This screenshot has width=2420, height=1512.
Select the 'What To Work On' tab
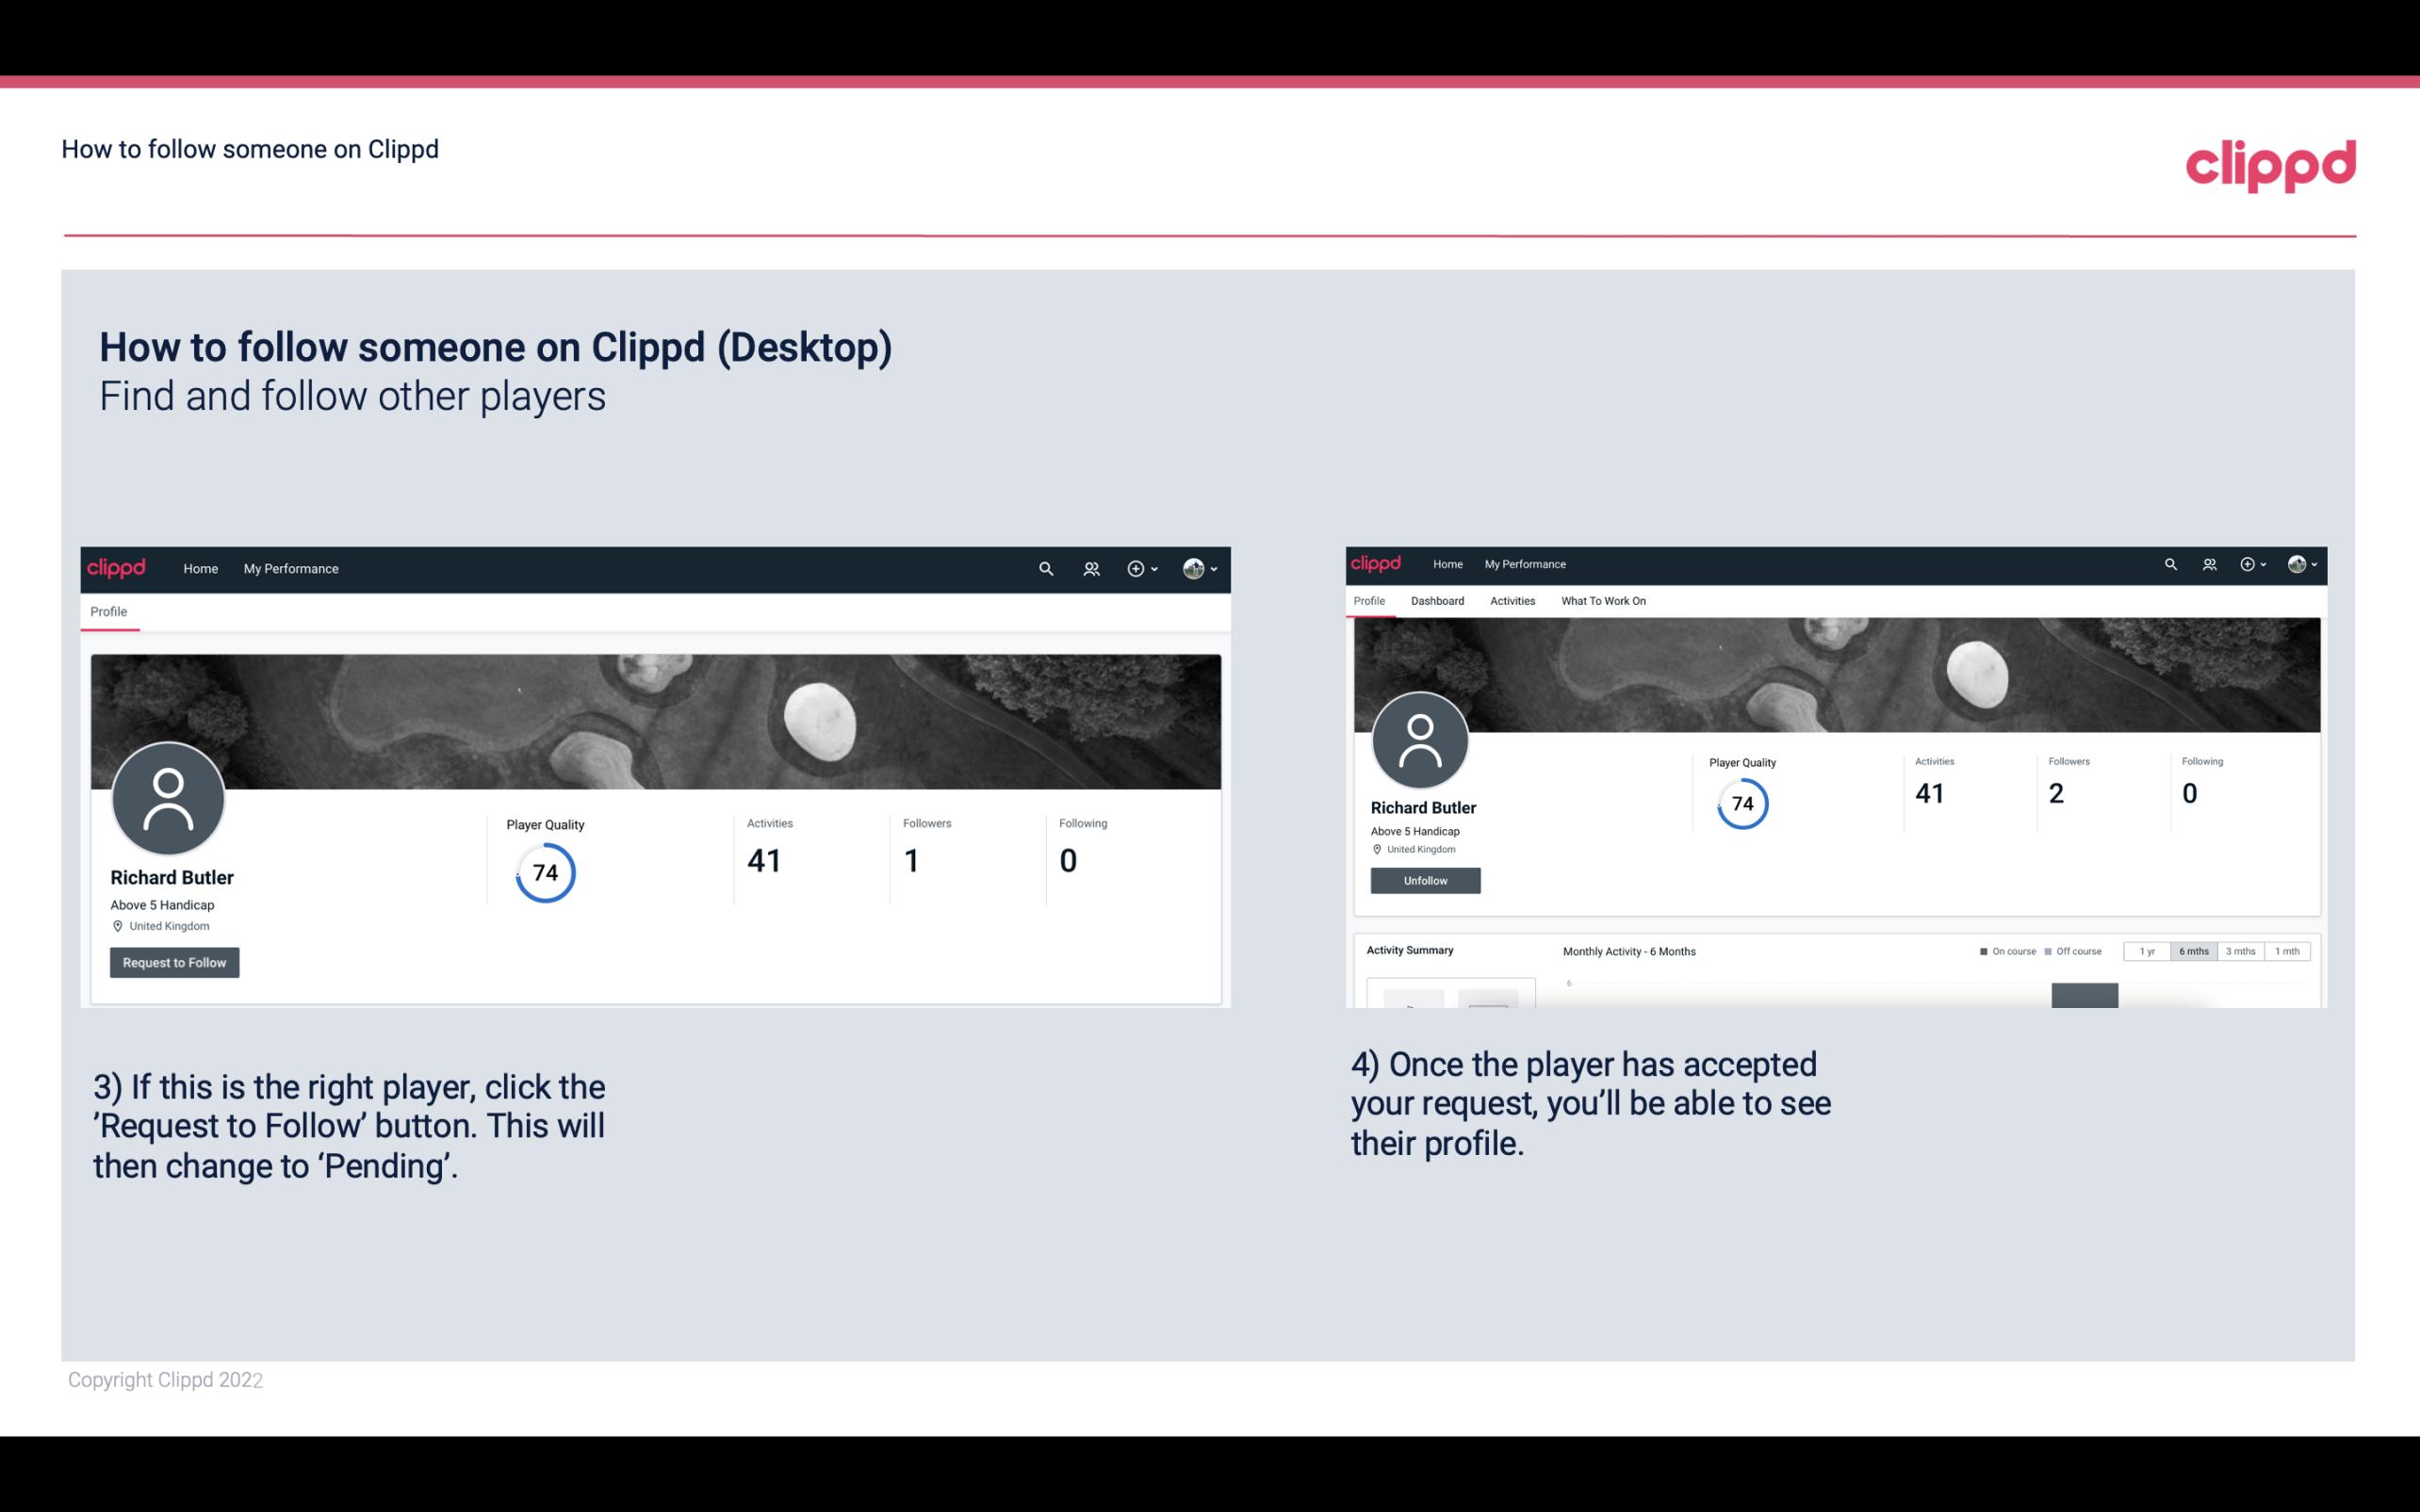[1603, 601]
